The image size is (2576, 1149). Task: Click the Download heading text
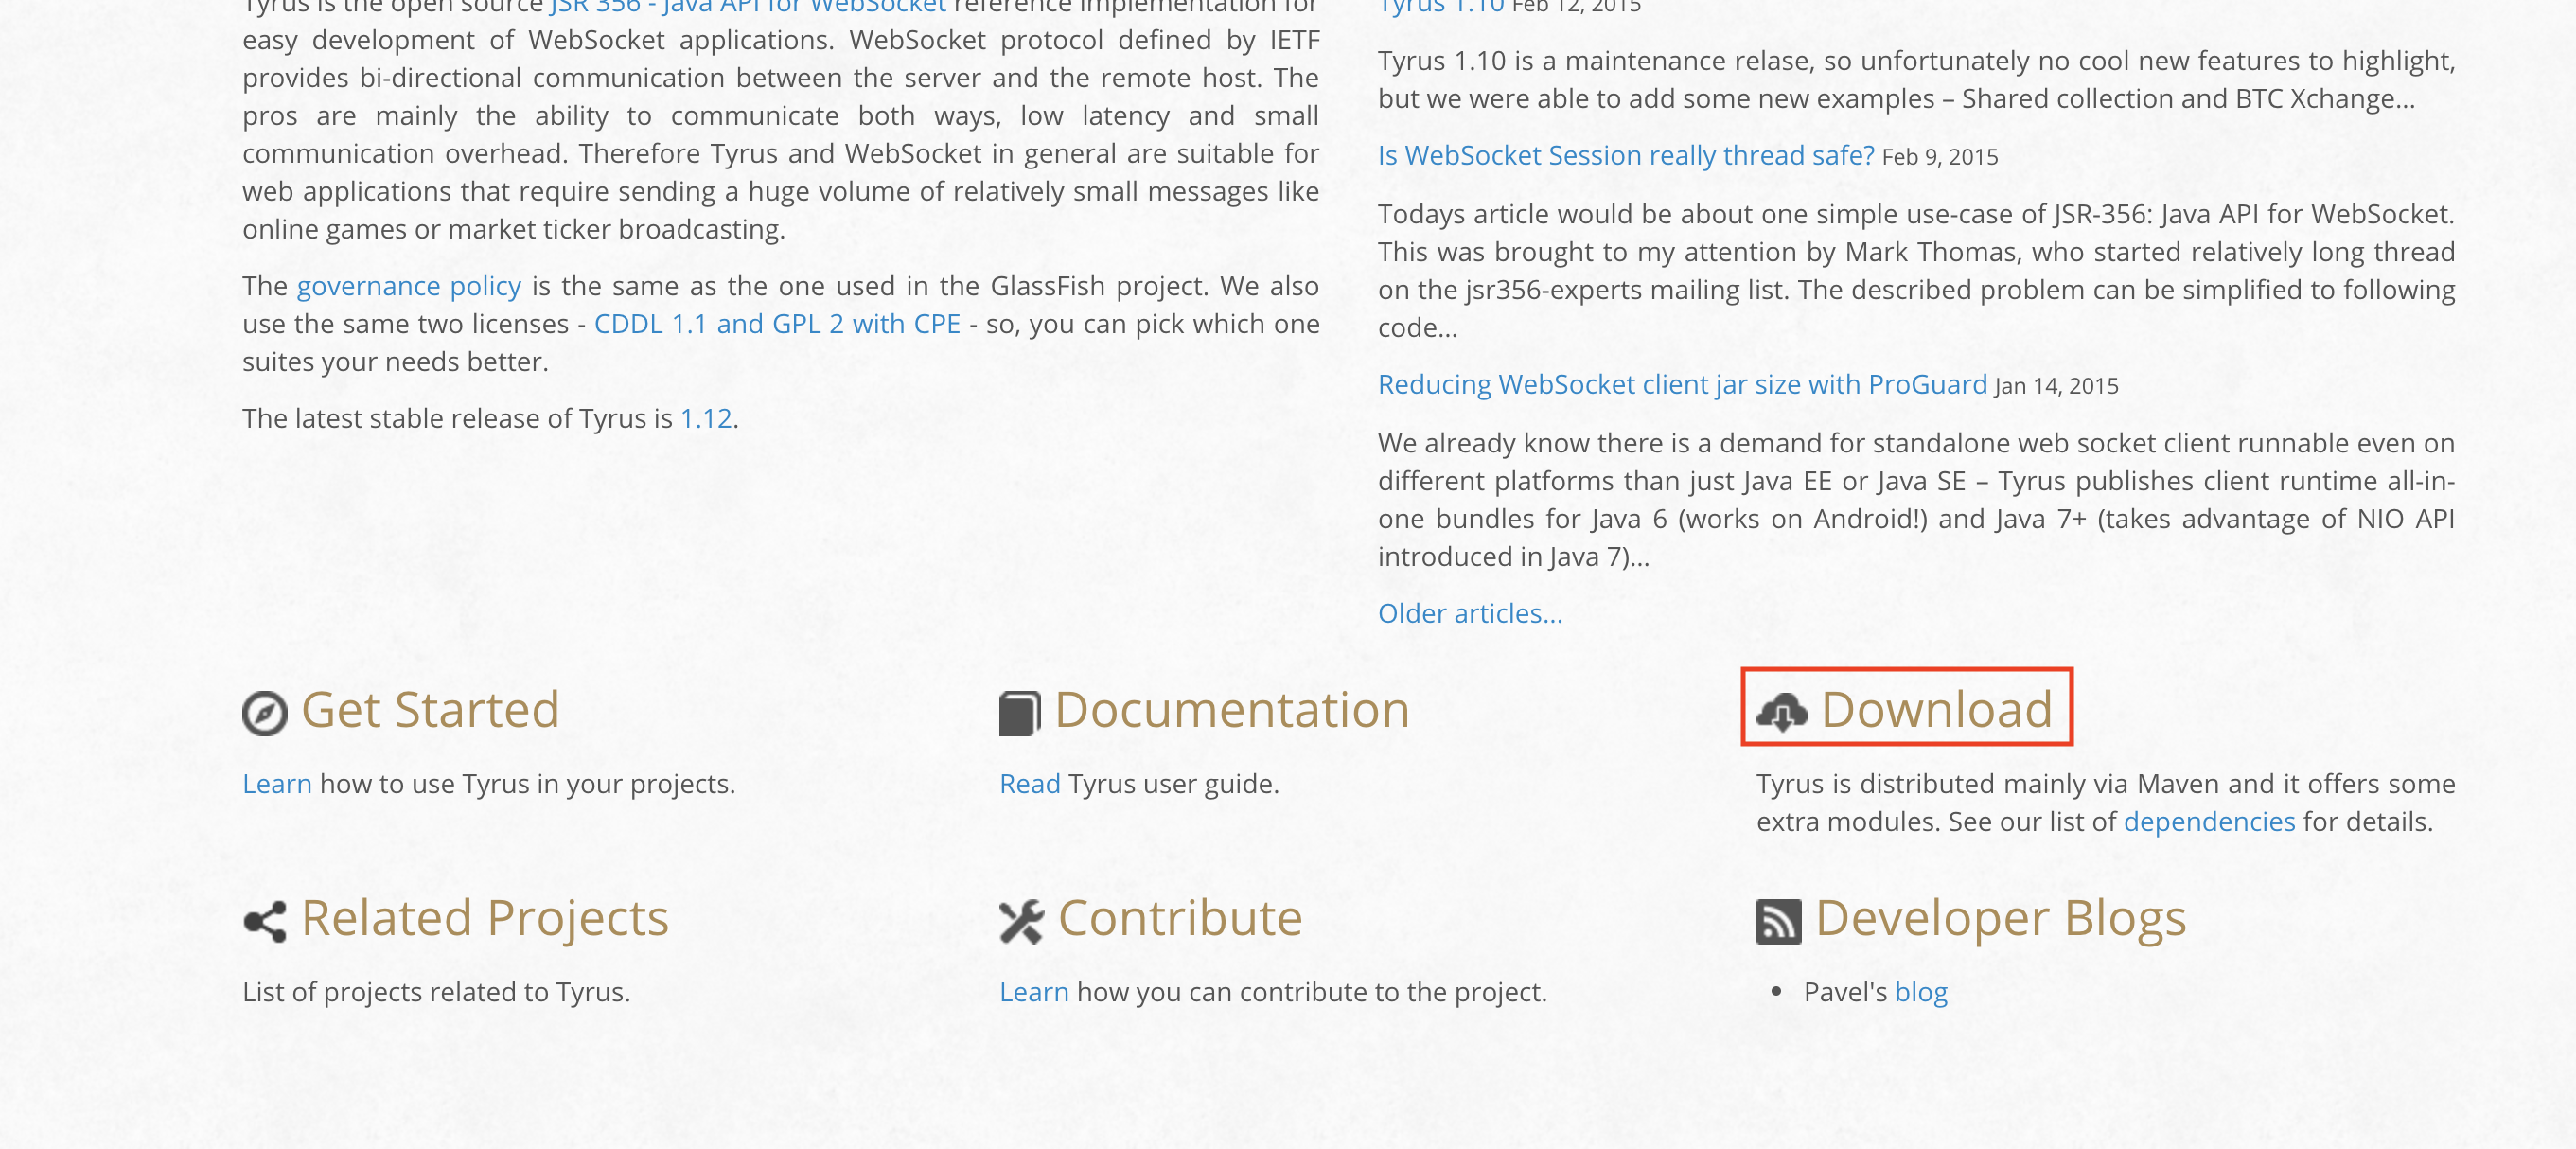[1937, 710]
